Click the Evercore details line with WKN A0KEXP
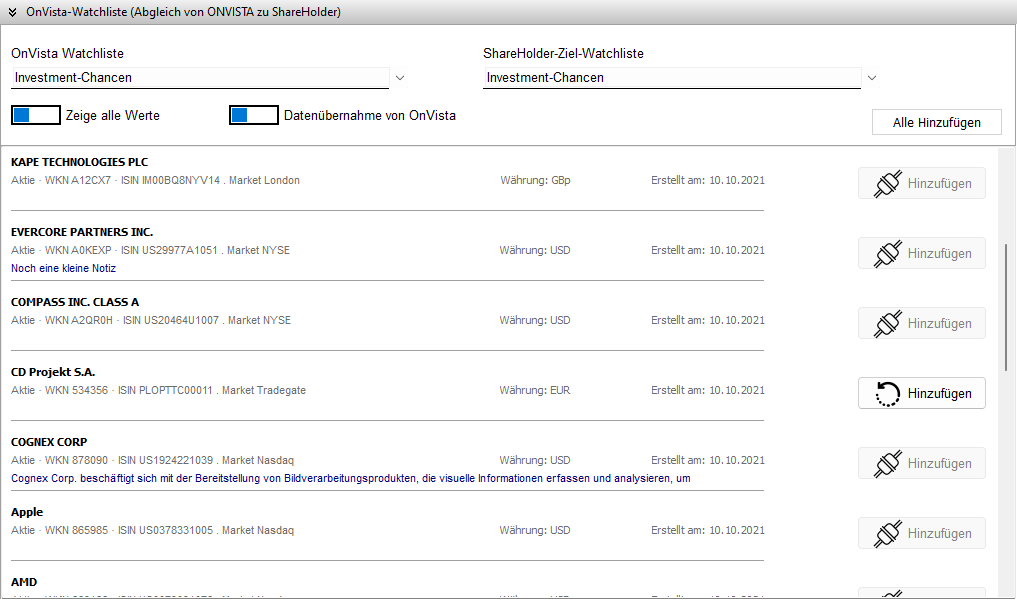1017x600 pixels. coord(150,250)
